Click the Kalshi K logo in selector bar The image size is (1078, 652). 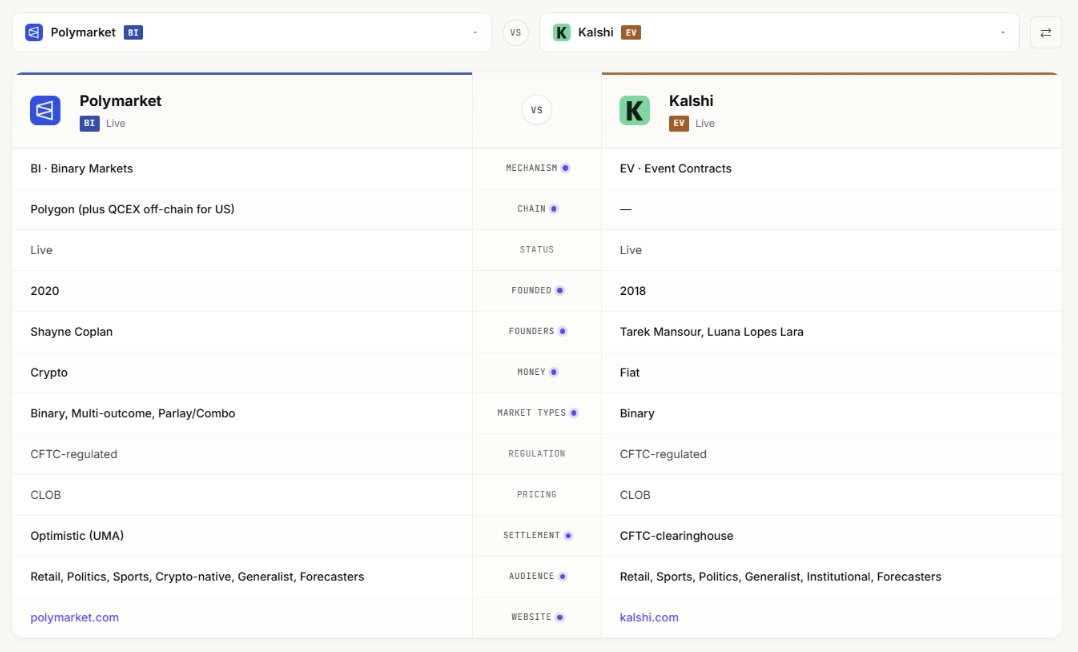pos(562,32)
